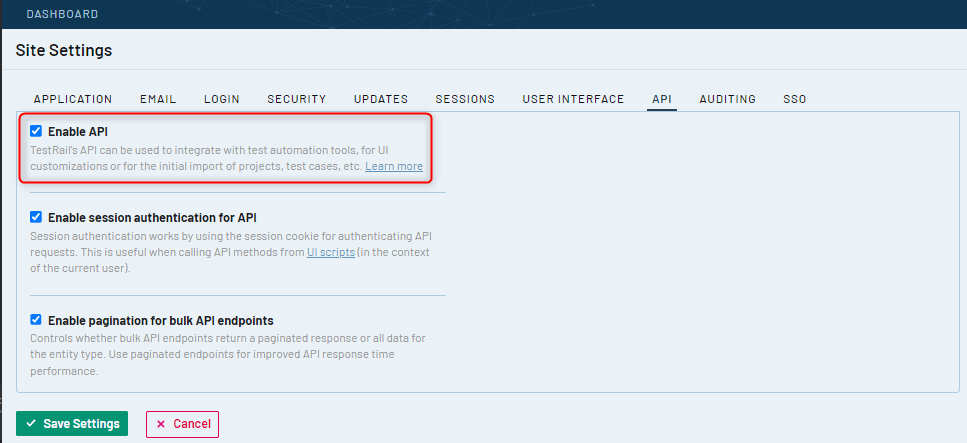The image size is (967, 443).
Task: Open the SSO tab
Action: coord(794,99)
